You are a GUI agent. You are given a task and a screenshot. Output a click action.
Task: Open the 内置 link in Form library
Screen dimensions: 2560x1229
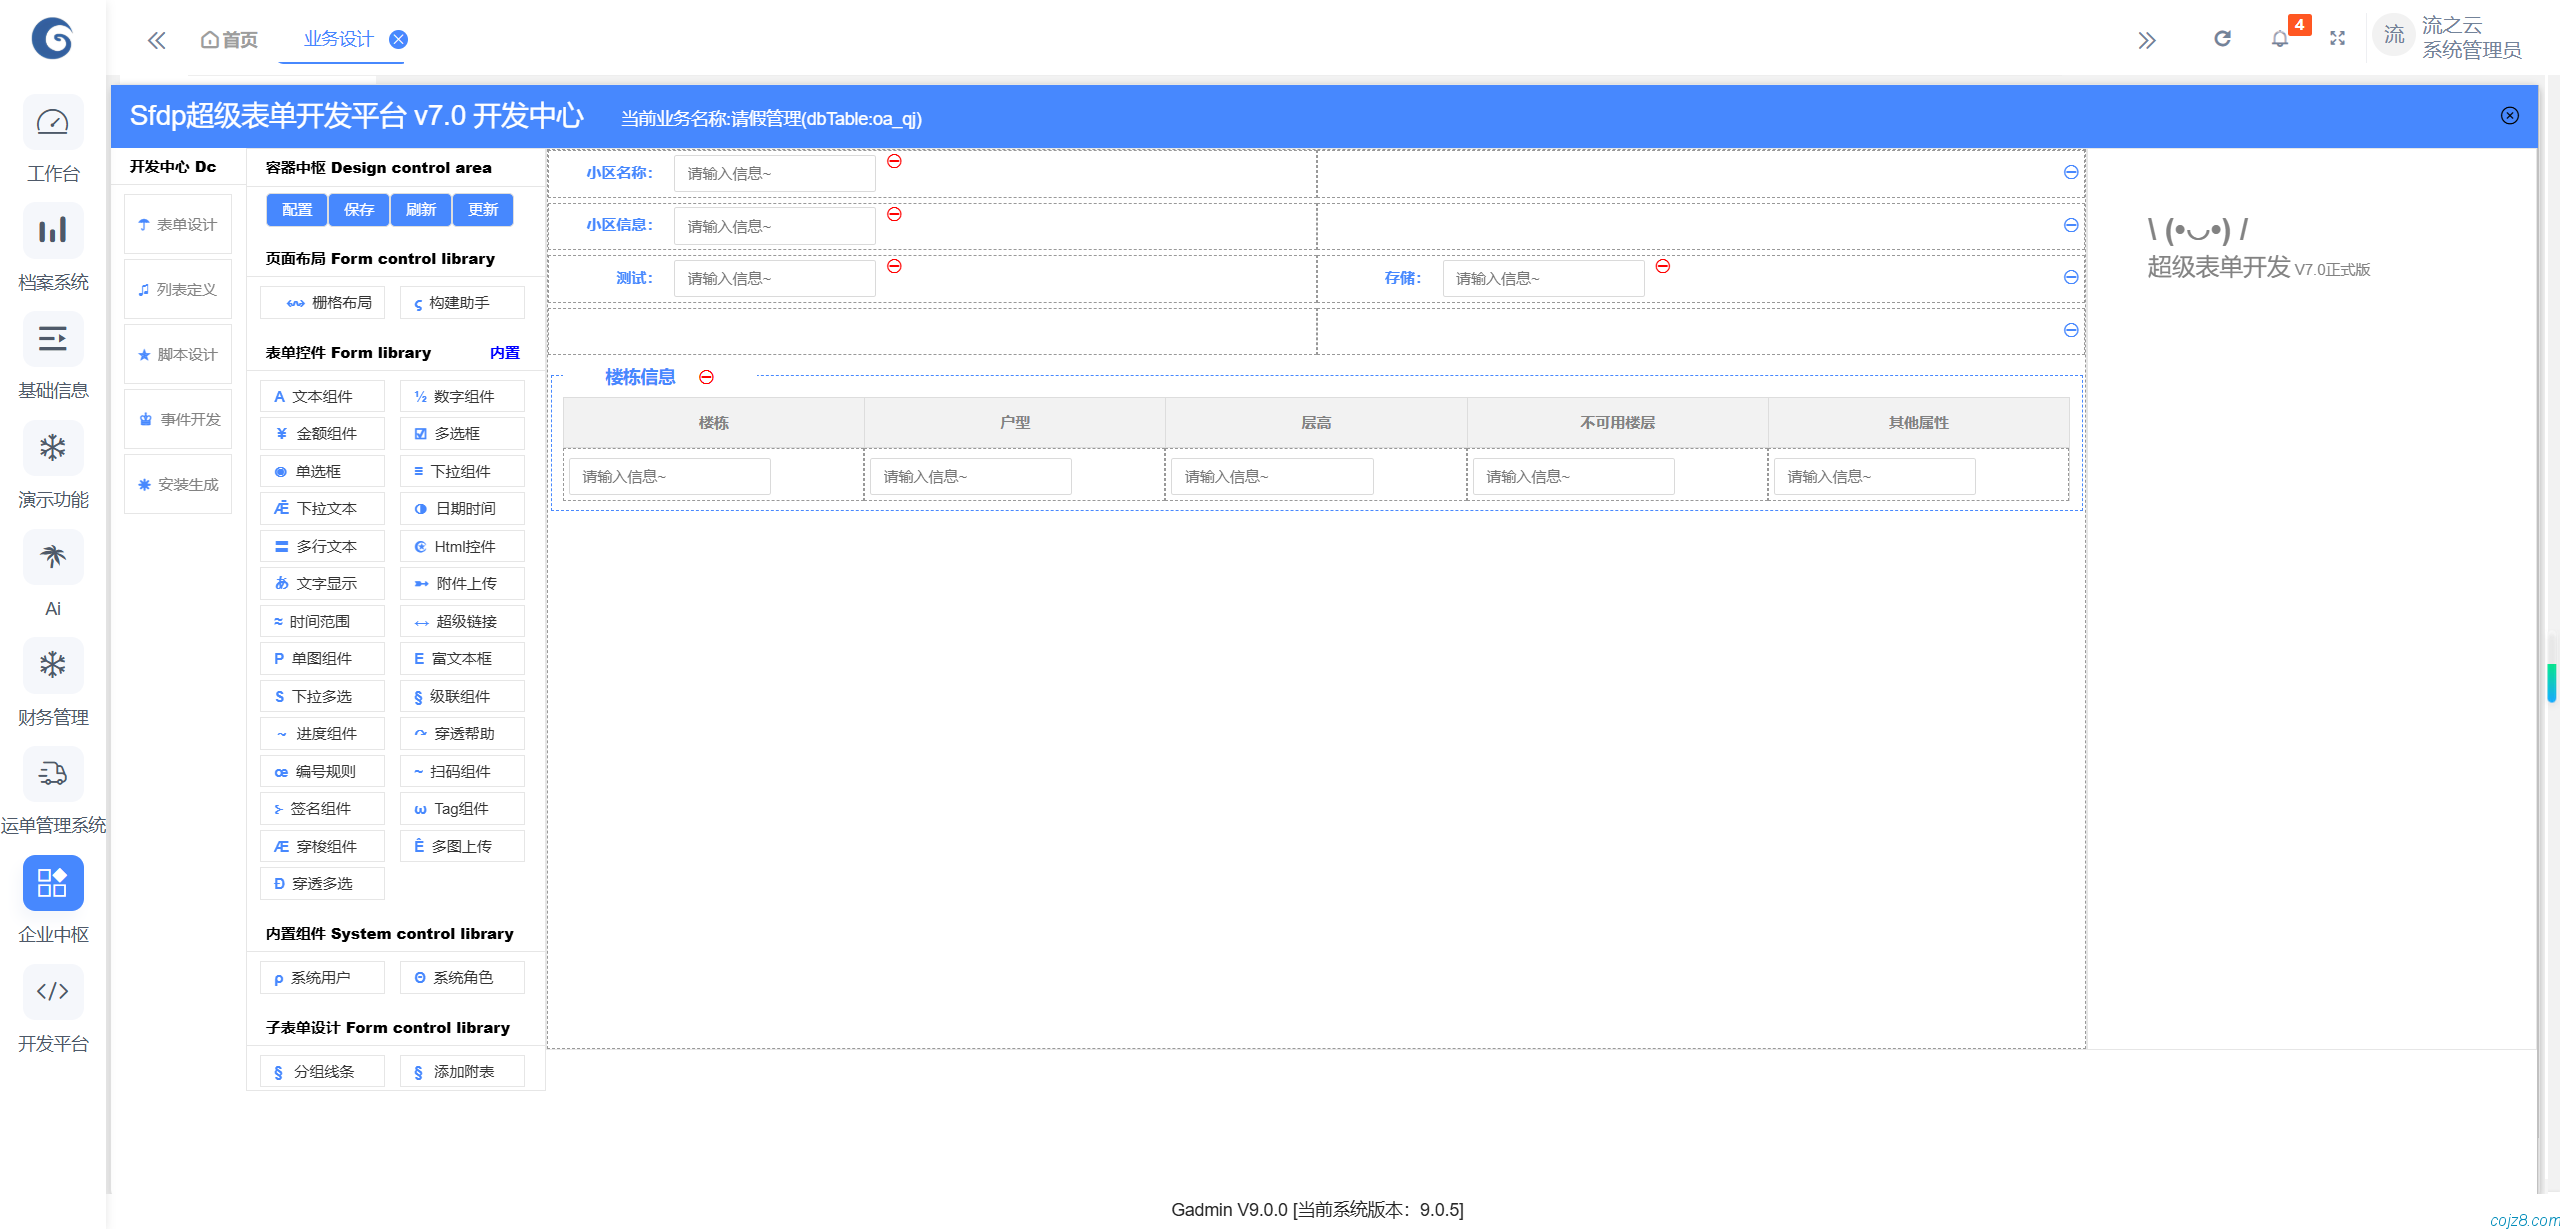pyautogui.click(x=504, y=352)
